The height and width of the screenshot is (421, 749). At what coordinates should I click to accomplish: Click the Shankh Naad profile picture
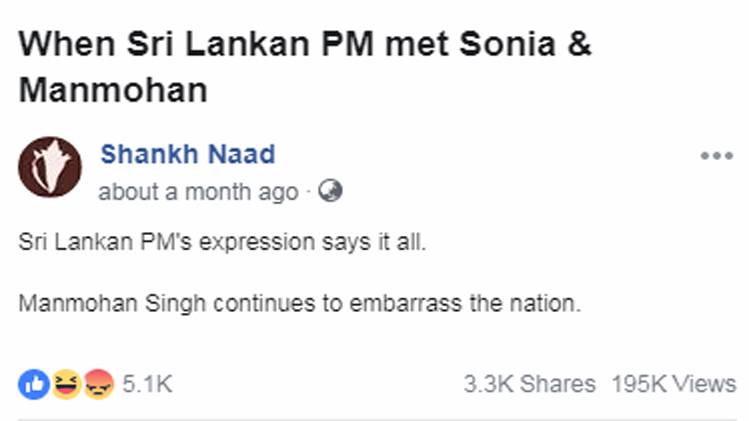(x=50, y=167)
